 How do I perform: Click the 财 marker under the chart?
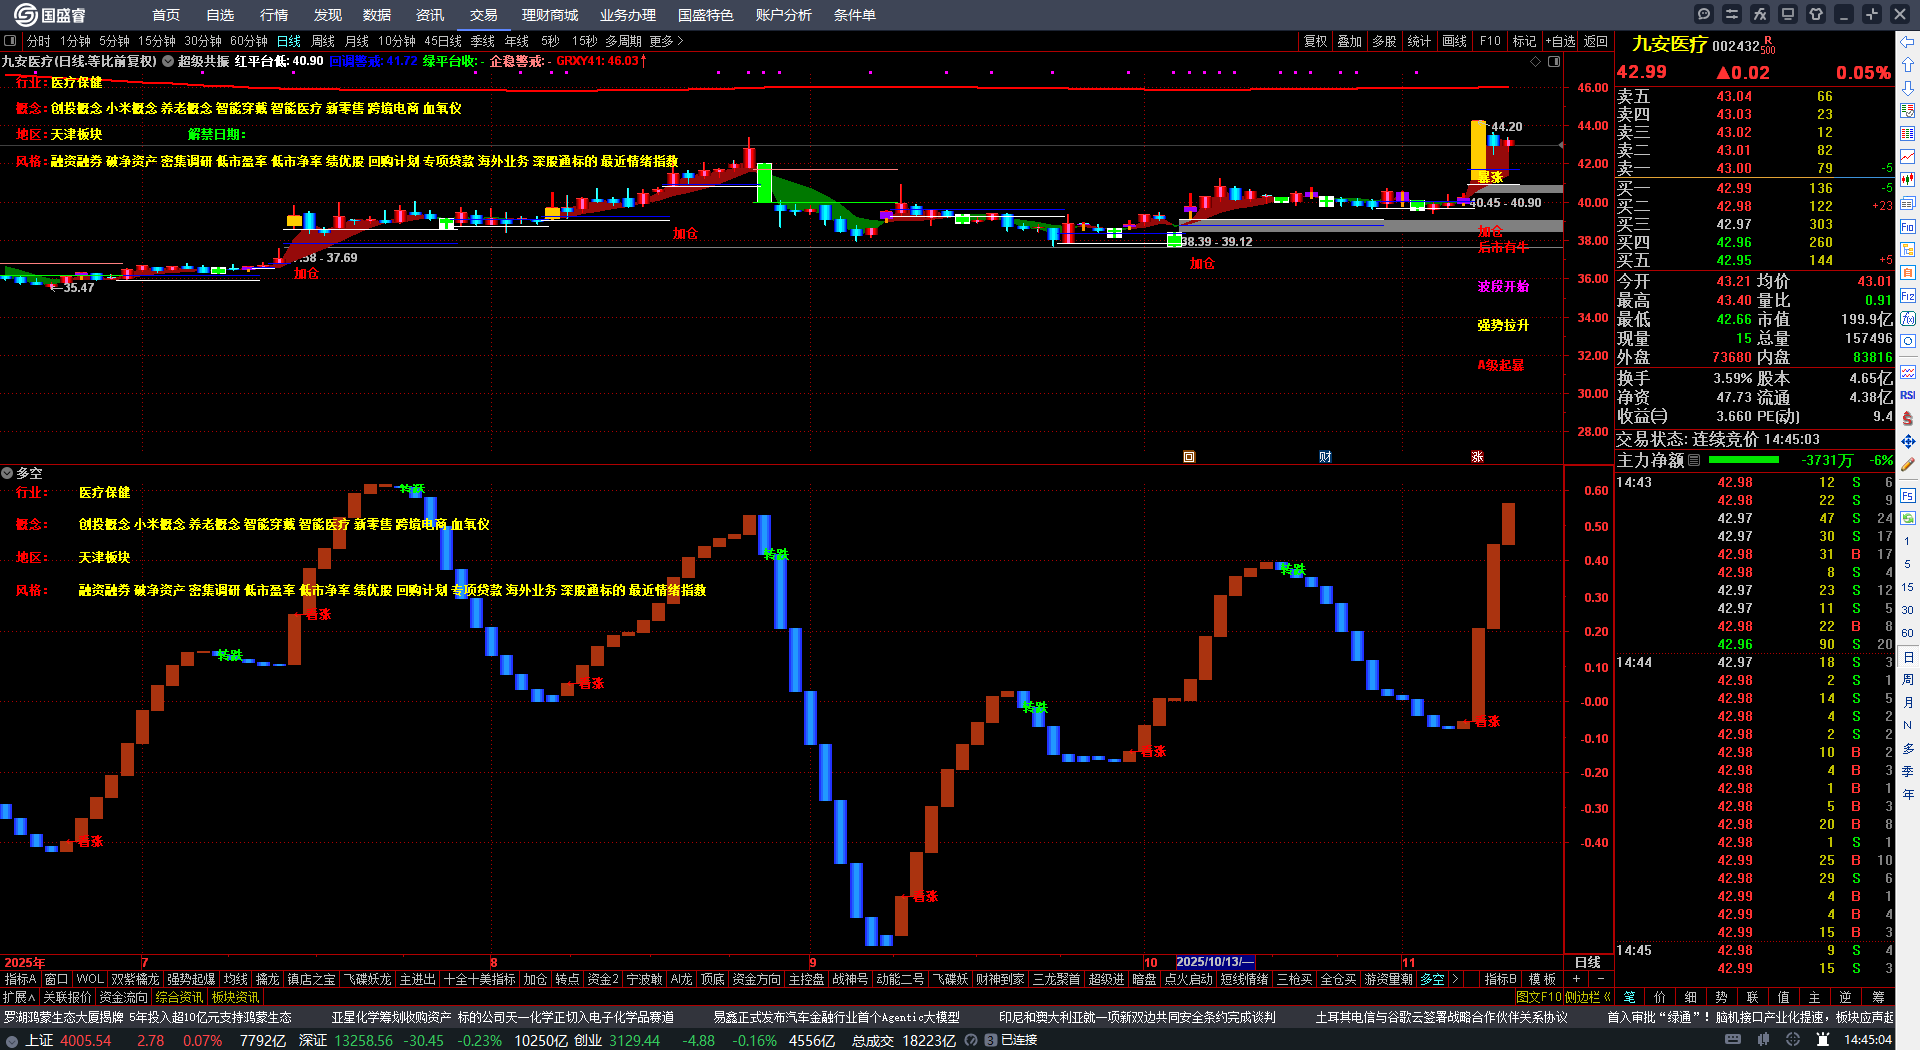pyautogui.click(x=1325, y=457)
